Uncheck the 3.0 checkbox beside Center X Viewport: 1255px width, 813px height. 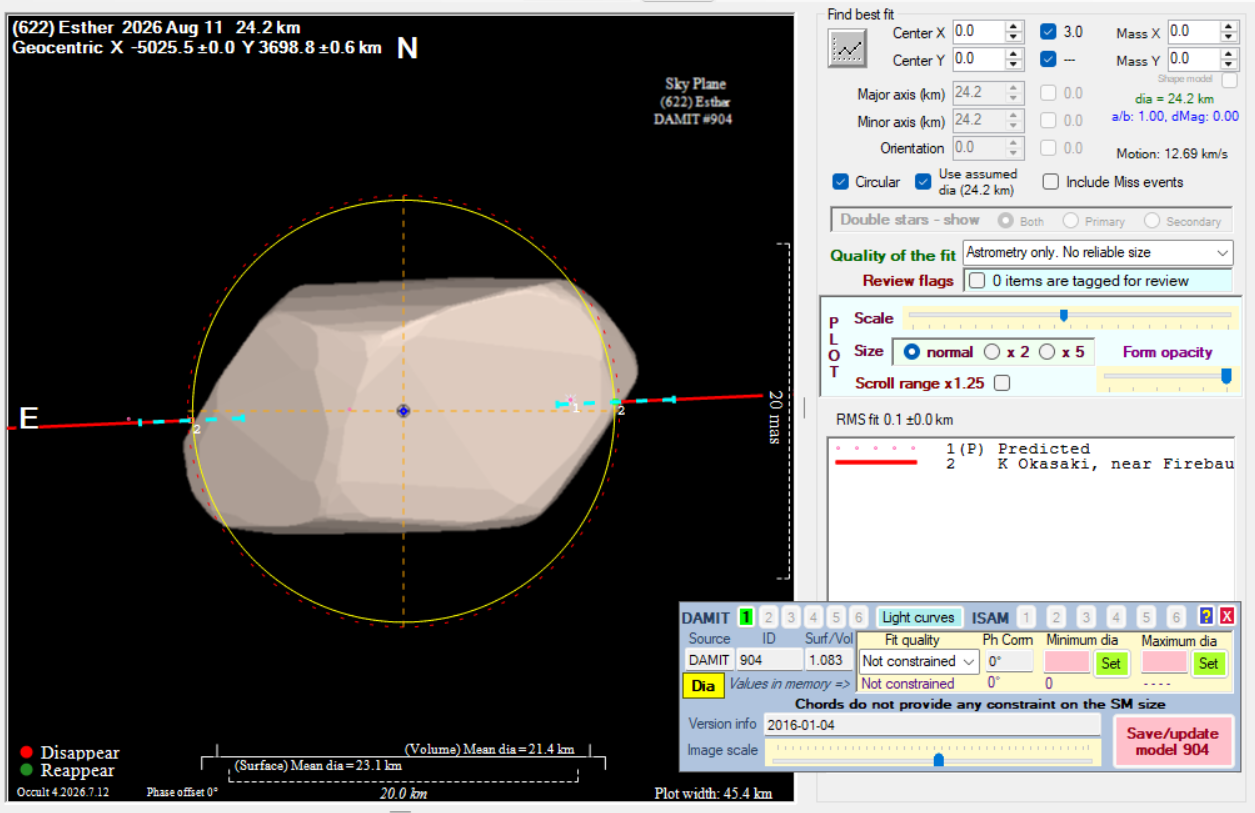(x=1048, y=31)
